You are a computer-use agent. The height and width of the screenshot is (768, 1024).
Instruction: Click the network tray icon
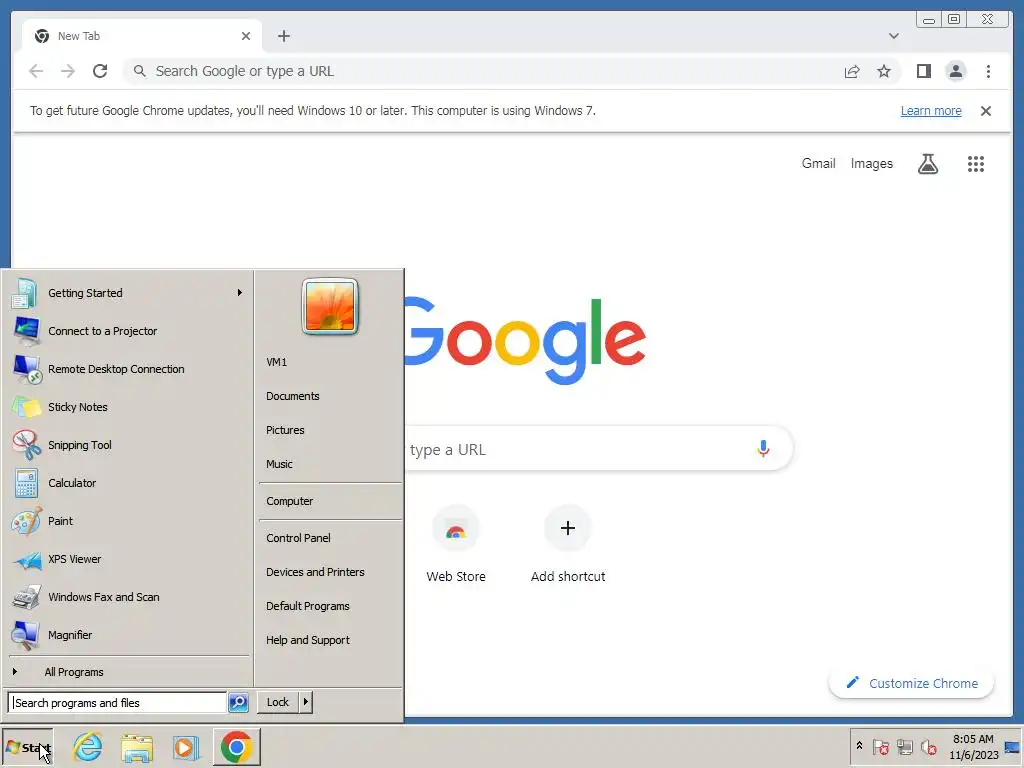[x=904, y=746]
